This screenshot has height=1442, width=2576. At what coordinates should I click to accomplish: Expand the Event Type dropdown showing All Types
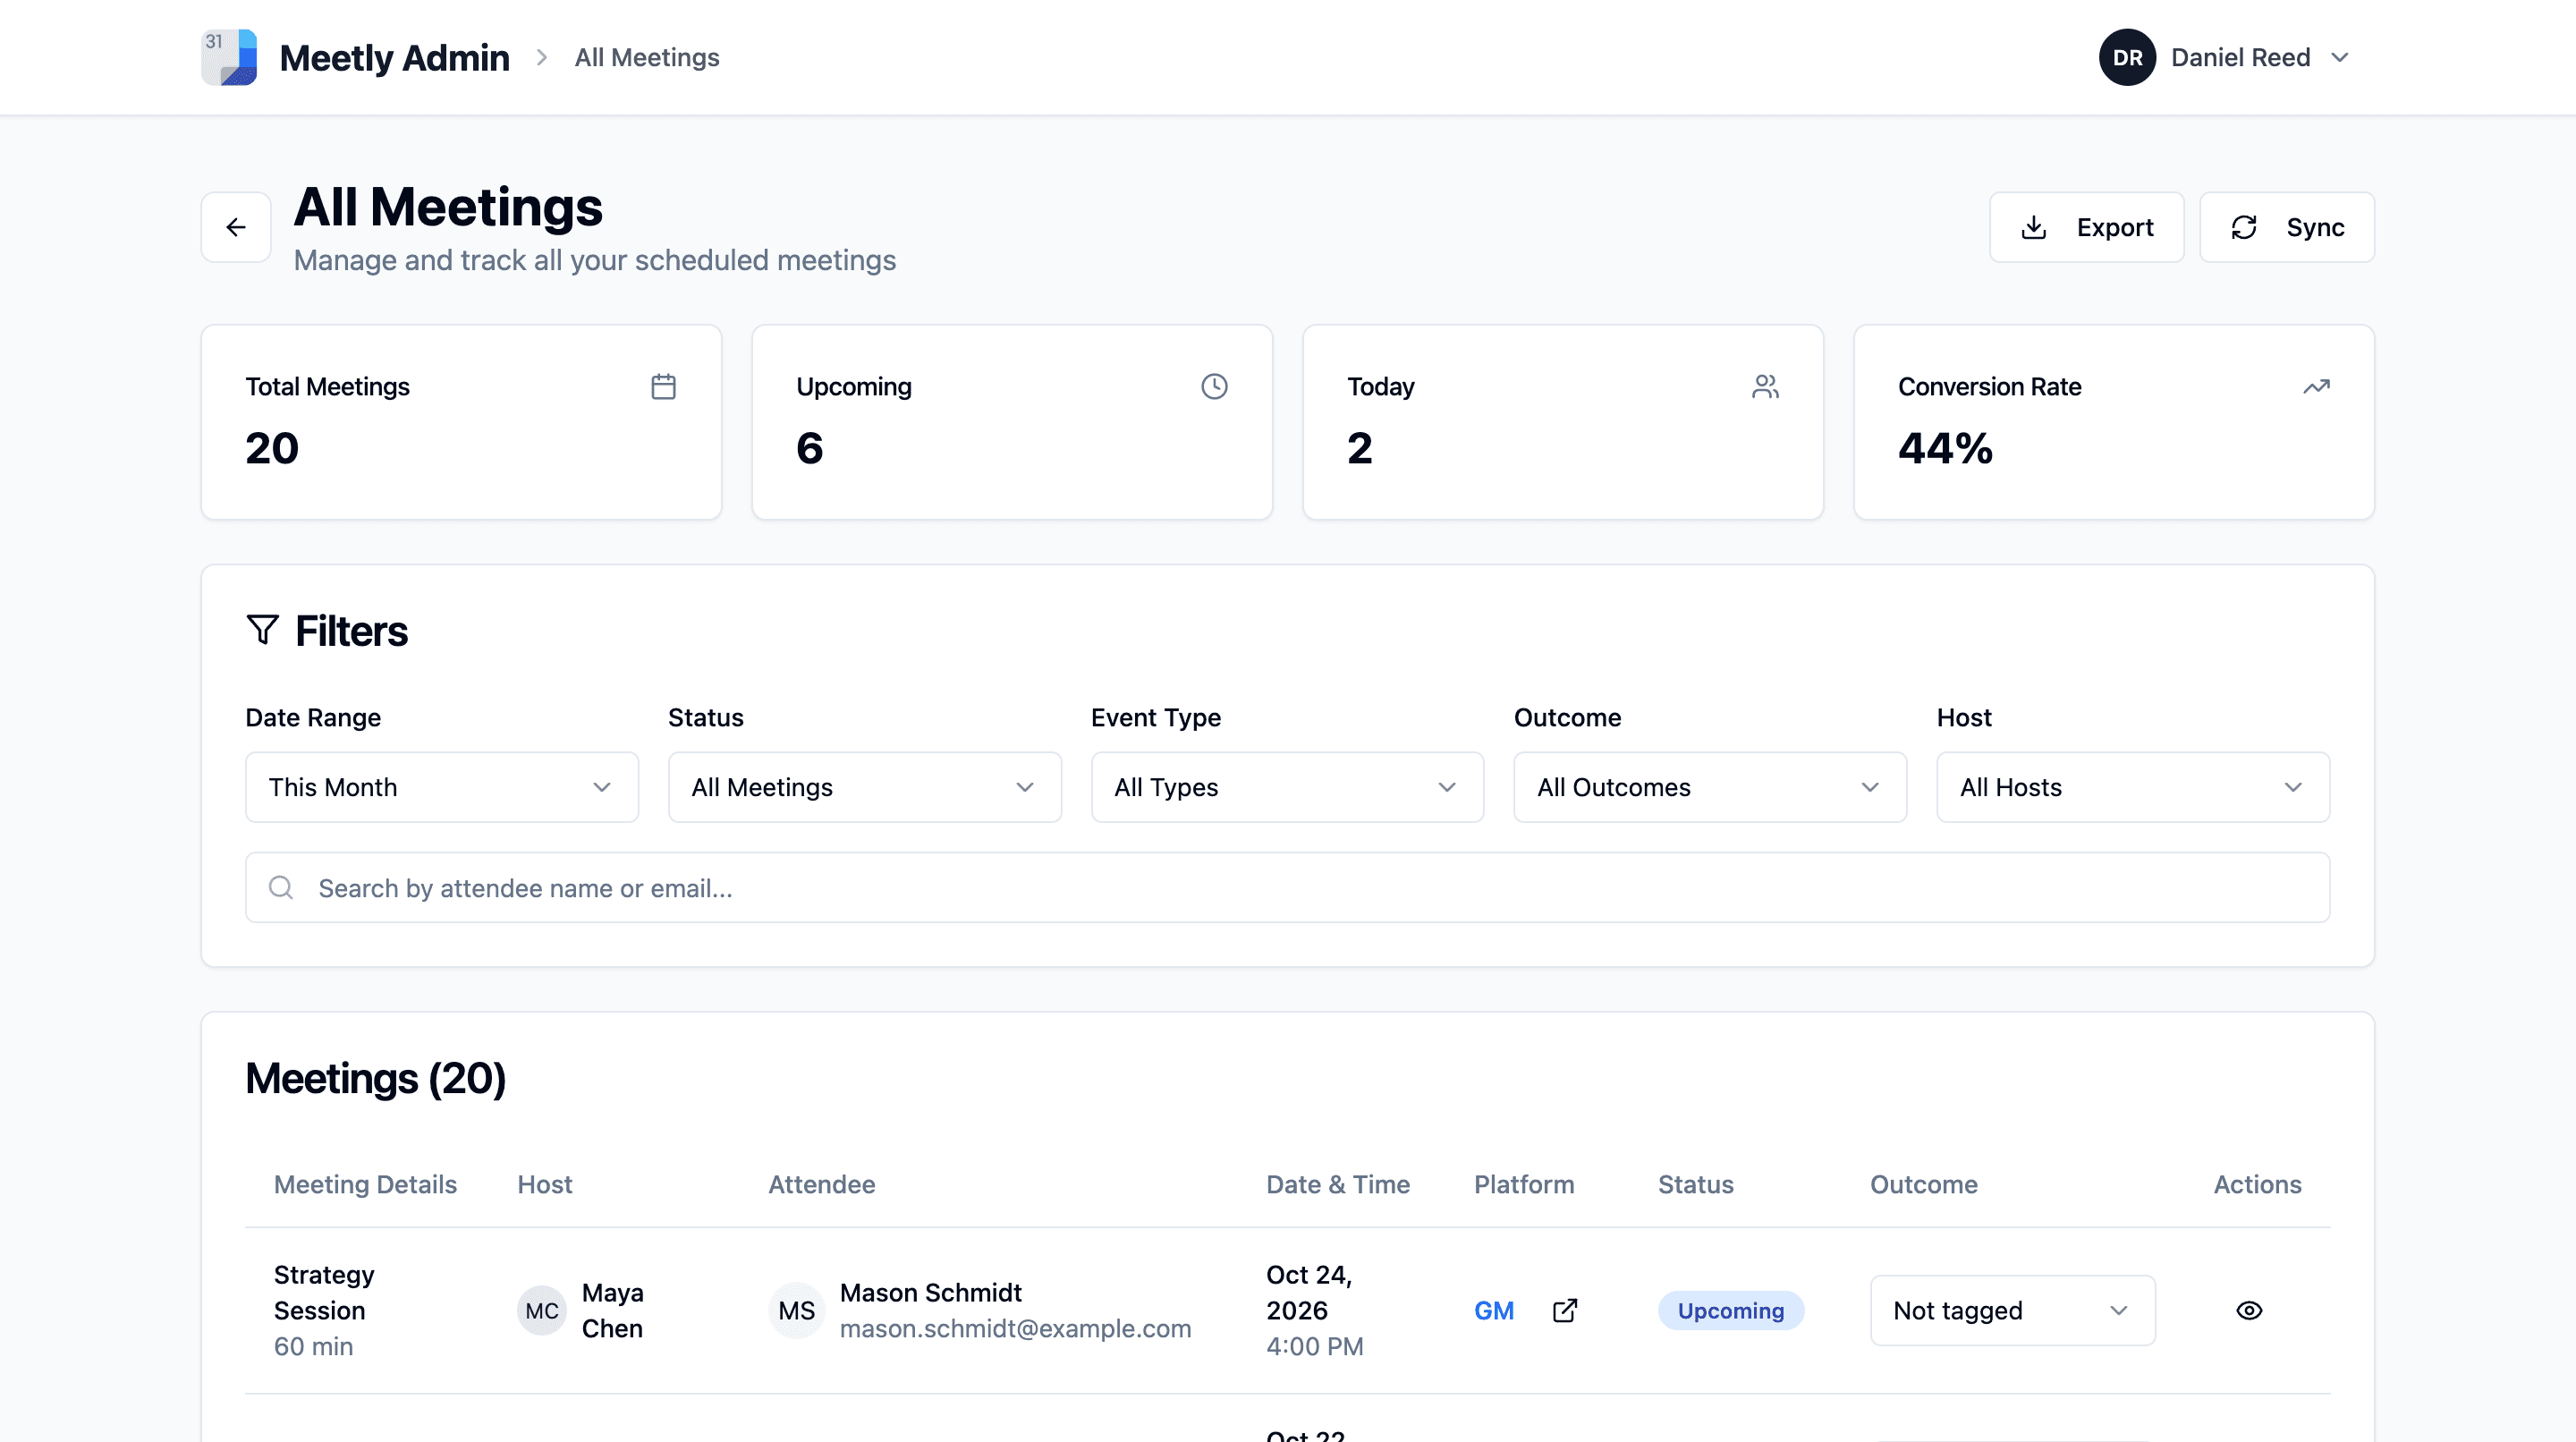tap(1287, 787)
